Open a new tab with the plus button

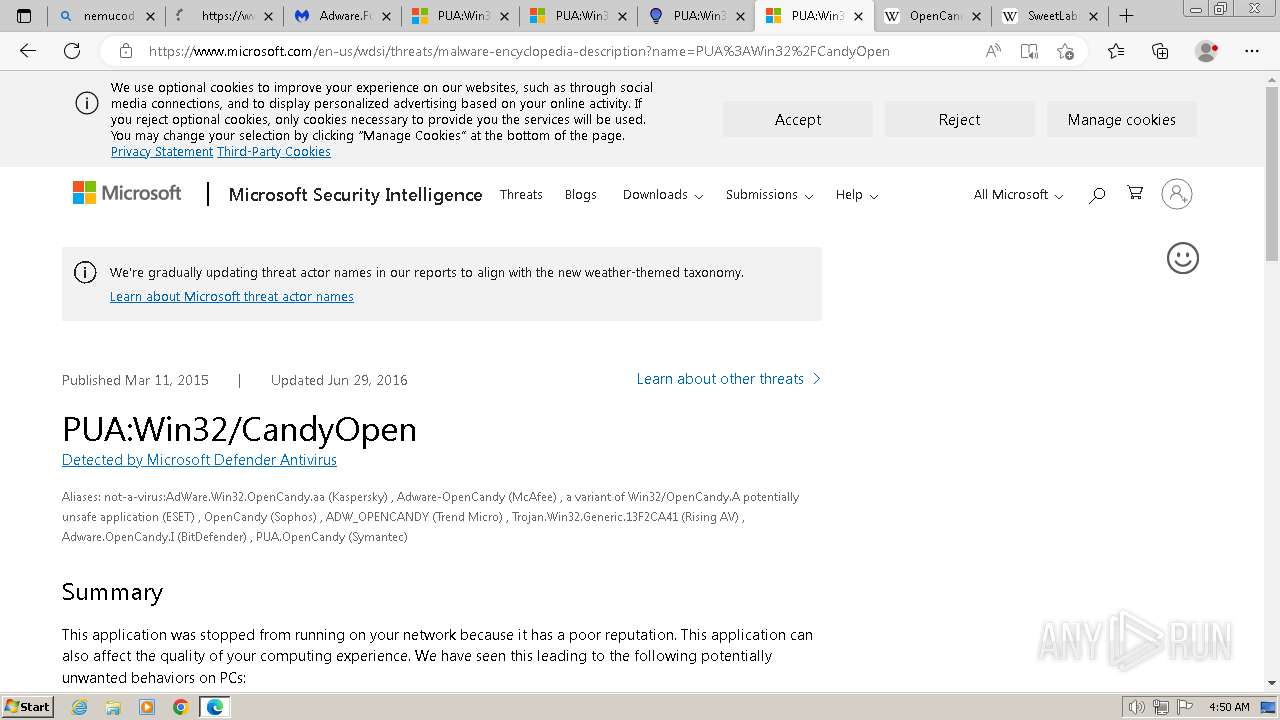[1126, 16]
